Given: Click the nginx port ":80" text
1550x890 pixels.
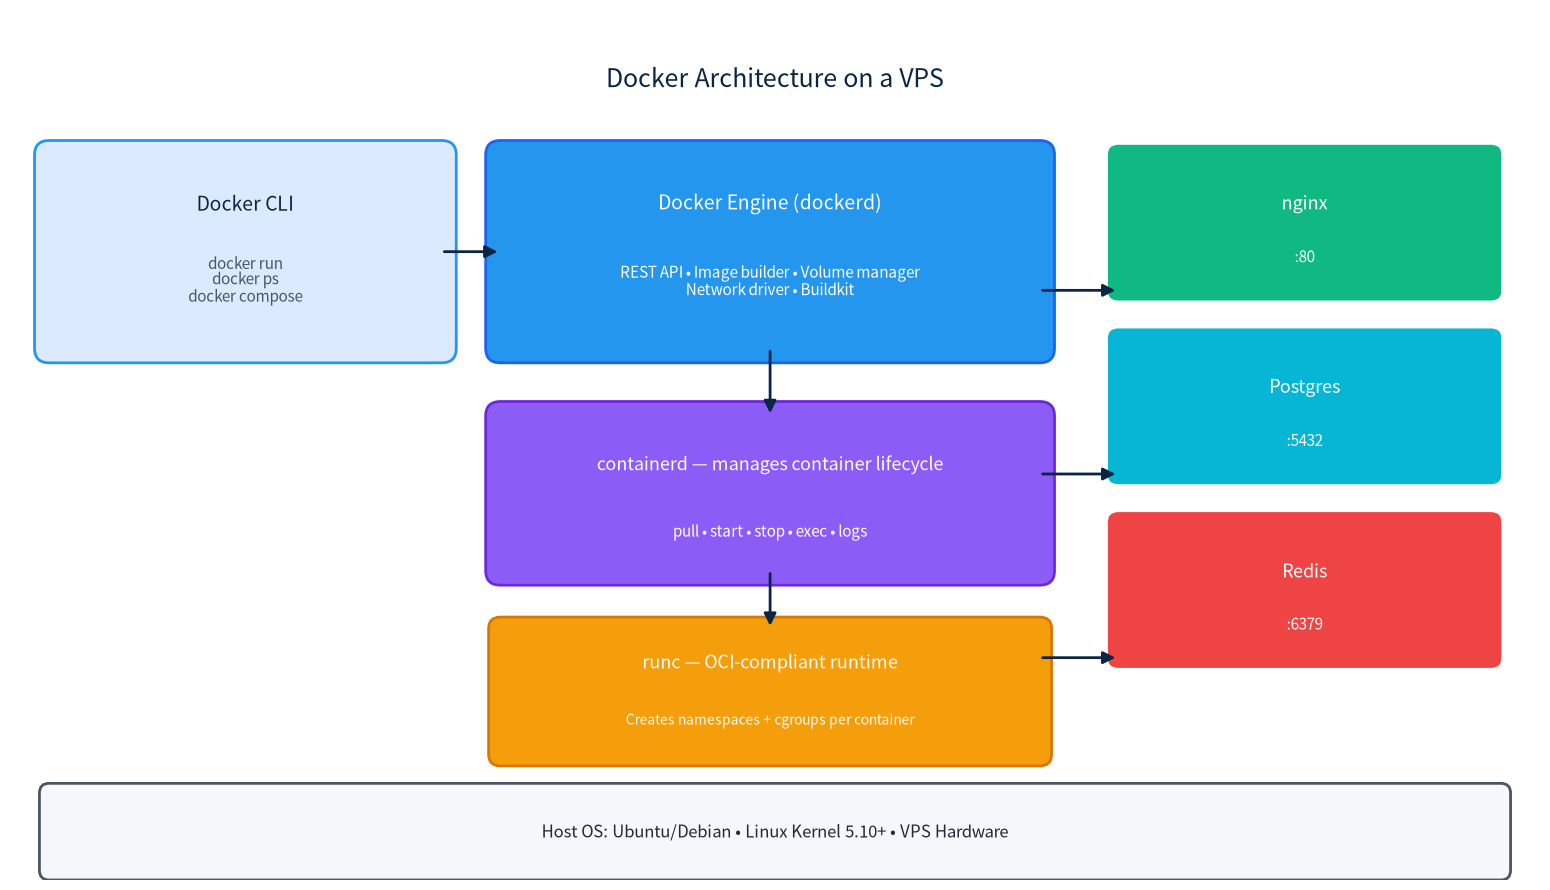Looking at the screenshot, I should (1305, 257).
